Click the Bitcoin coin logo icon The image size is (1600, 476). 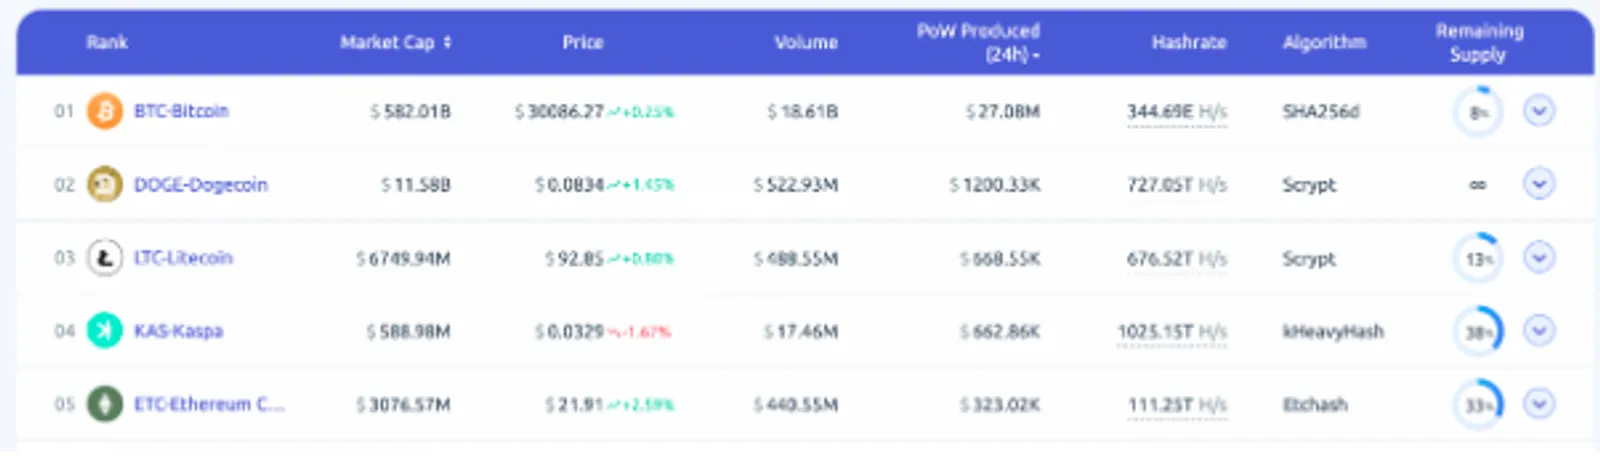click(105, 111)
